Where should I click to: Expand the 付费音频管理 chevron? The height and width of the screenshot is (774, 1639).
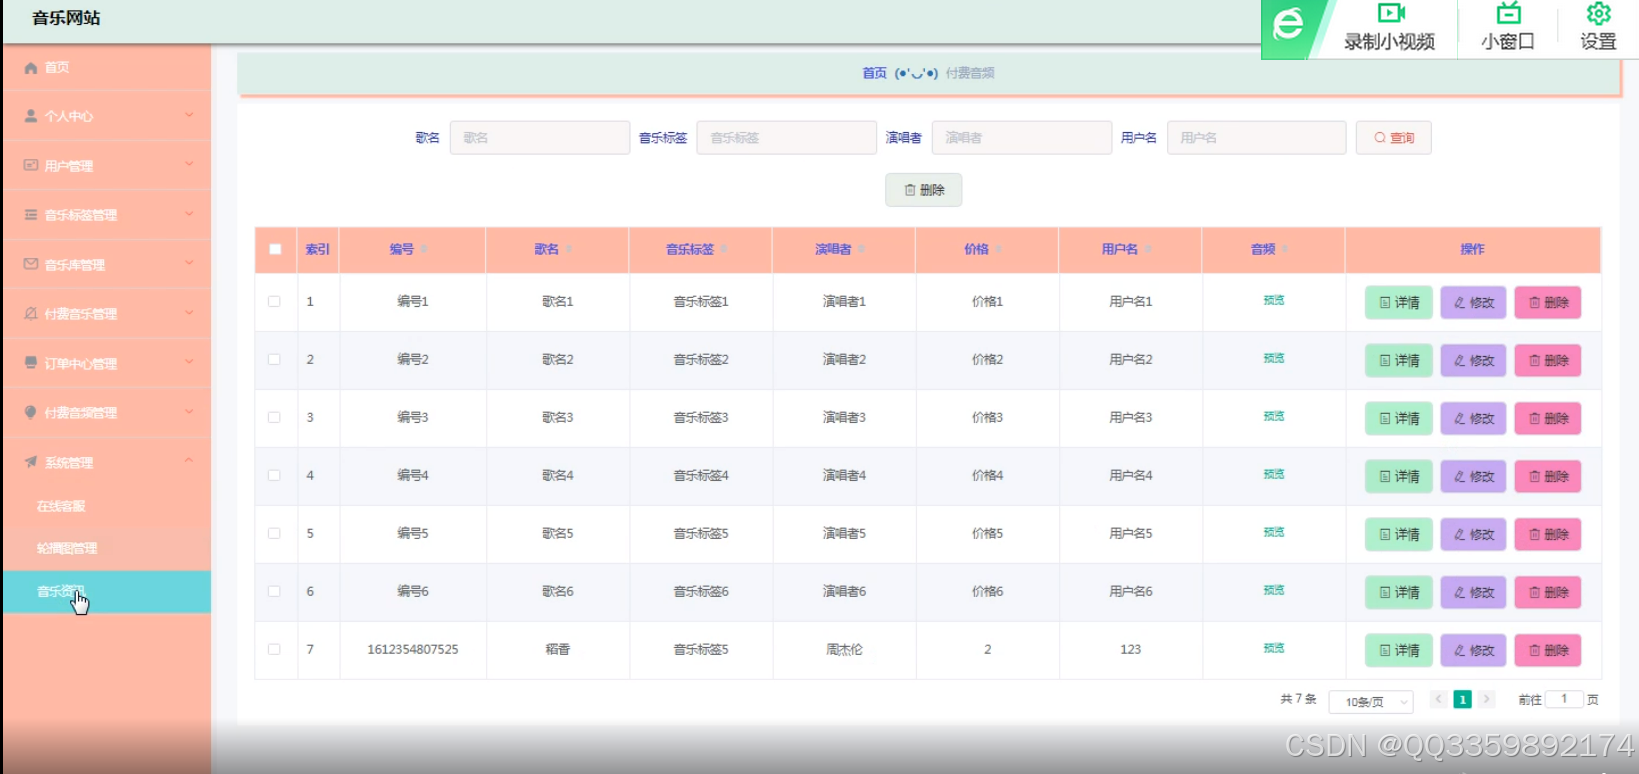coord(189,411)
